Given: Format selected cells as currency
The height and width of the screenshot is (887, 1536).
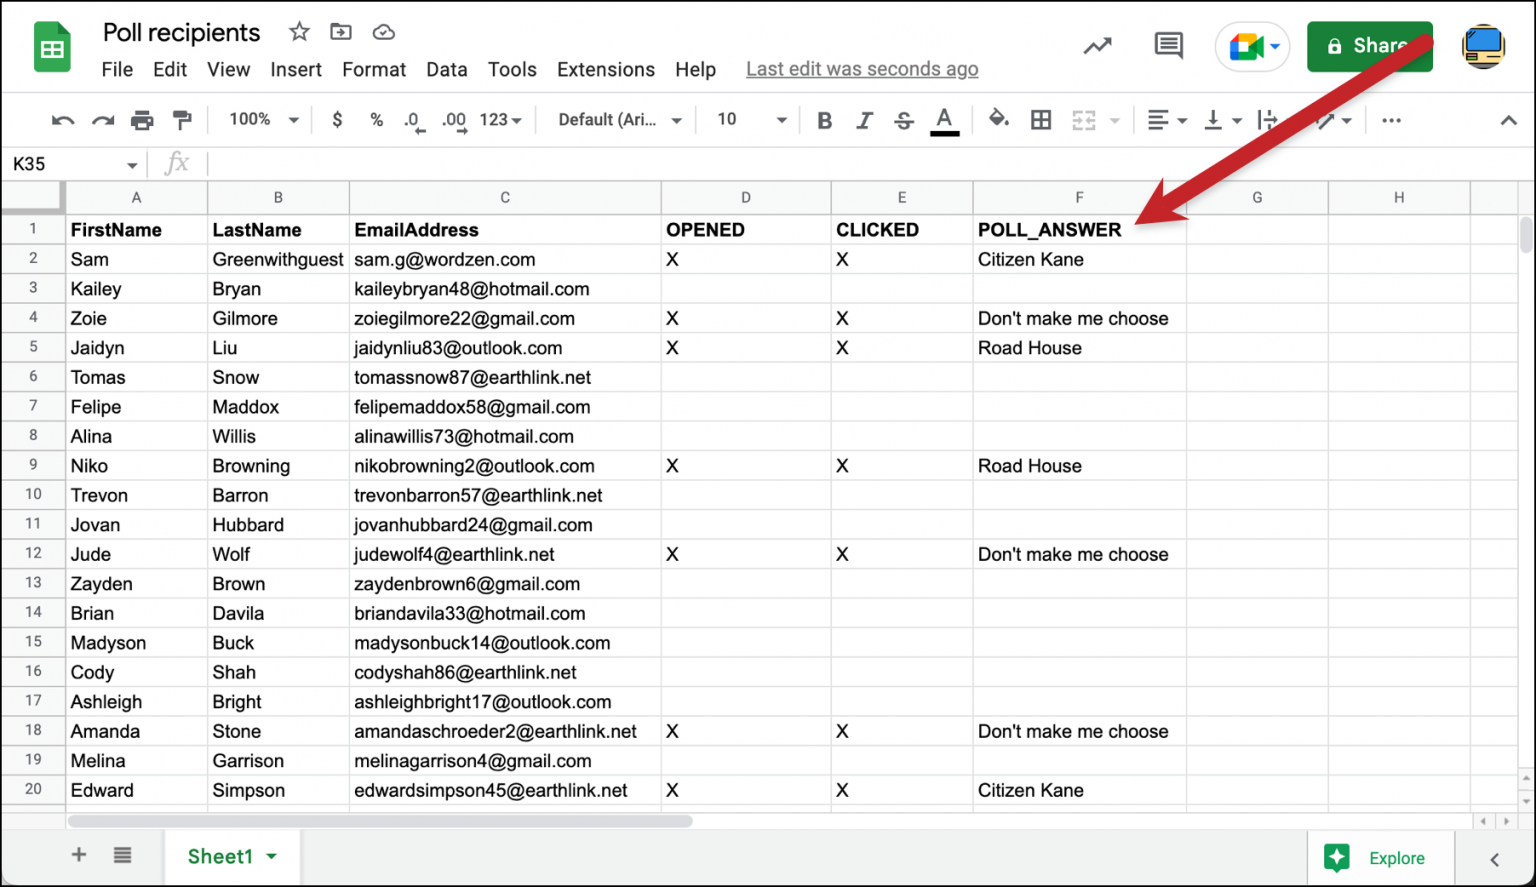Looking at the screenshot, I should [x=337, y=119].
